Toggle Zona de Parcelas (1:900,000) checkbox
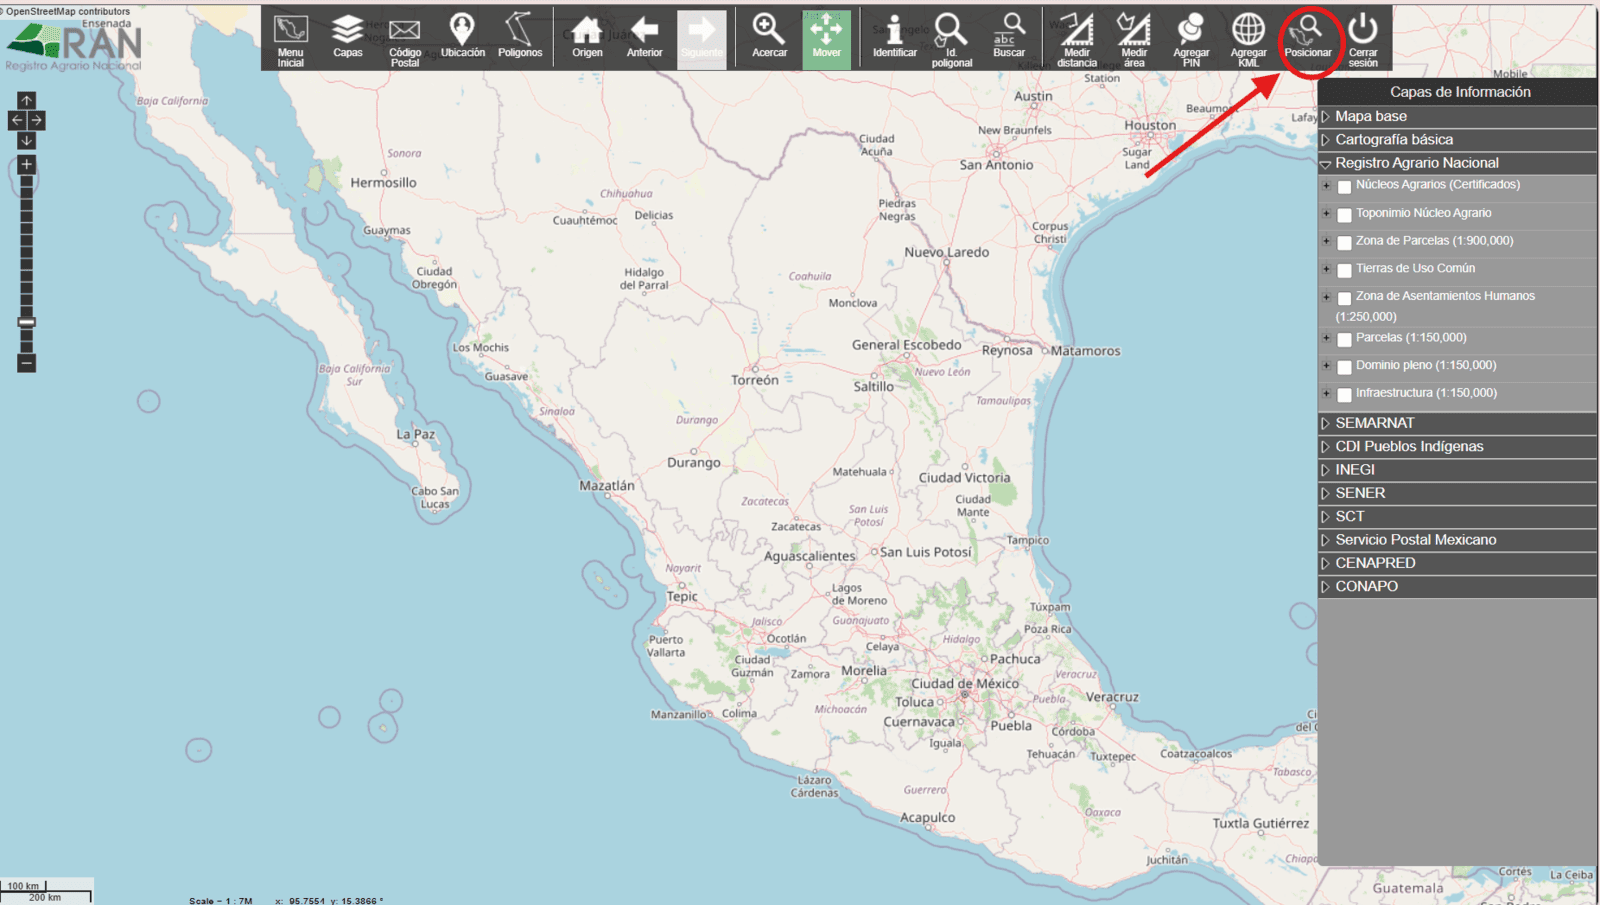Viewport: 1600px width, 905px height. (x=1345, y=243)
